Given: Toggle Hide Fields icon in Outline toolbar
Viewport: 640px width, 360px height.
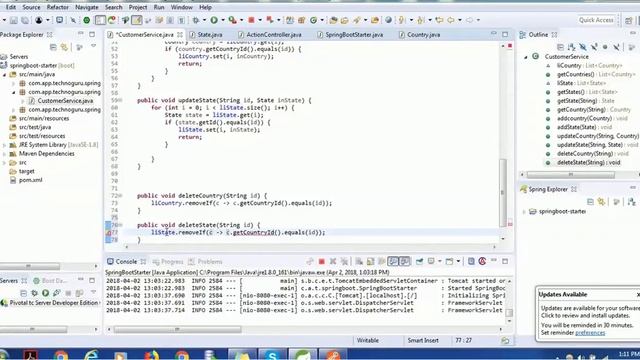Looking at the screenshot, I should point(583,47).
